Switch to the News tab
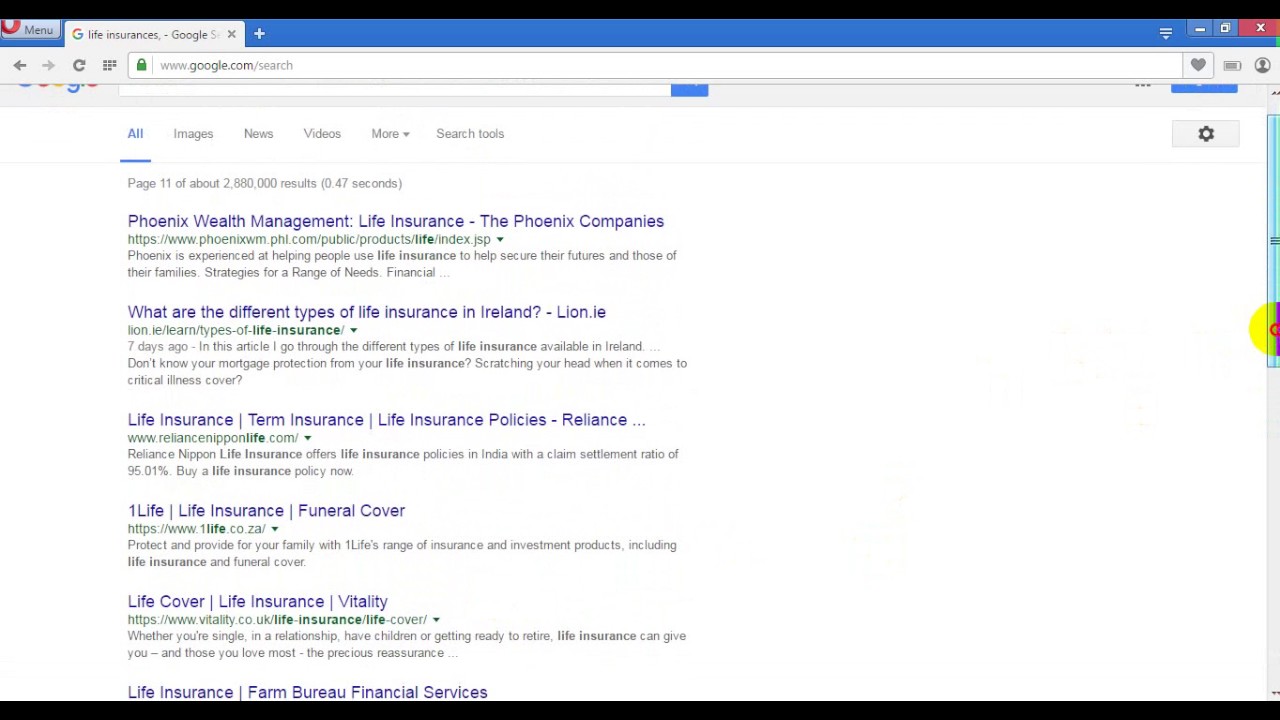The width and height of the screenshot is (1280, 720). coord(258,134)
